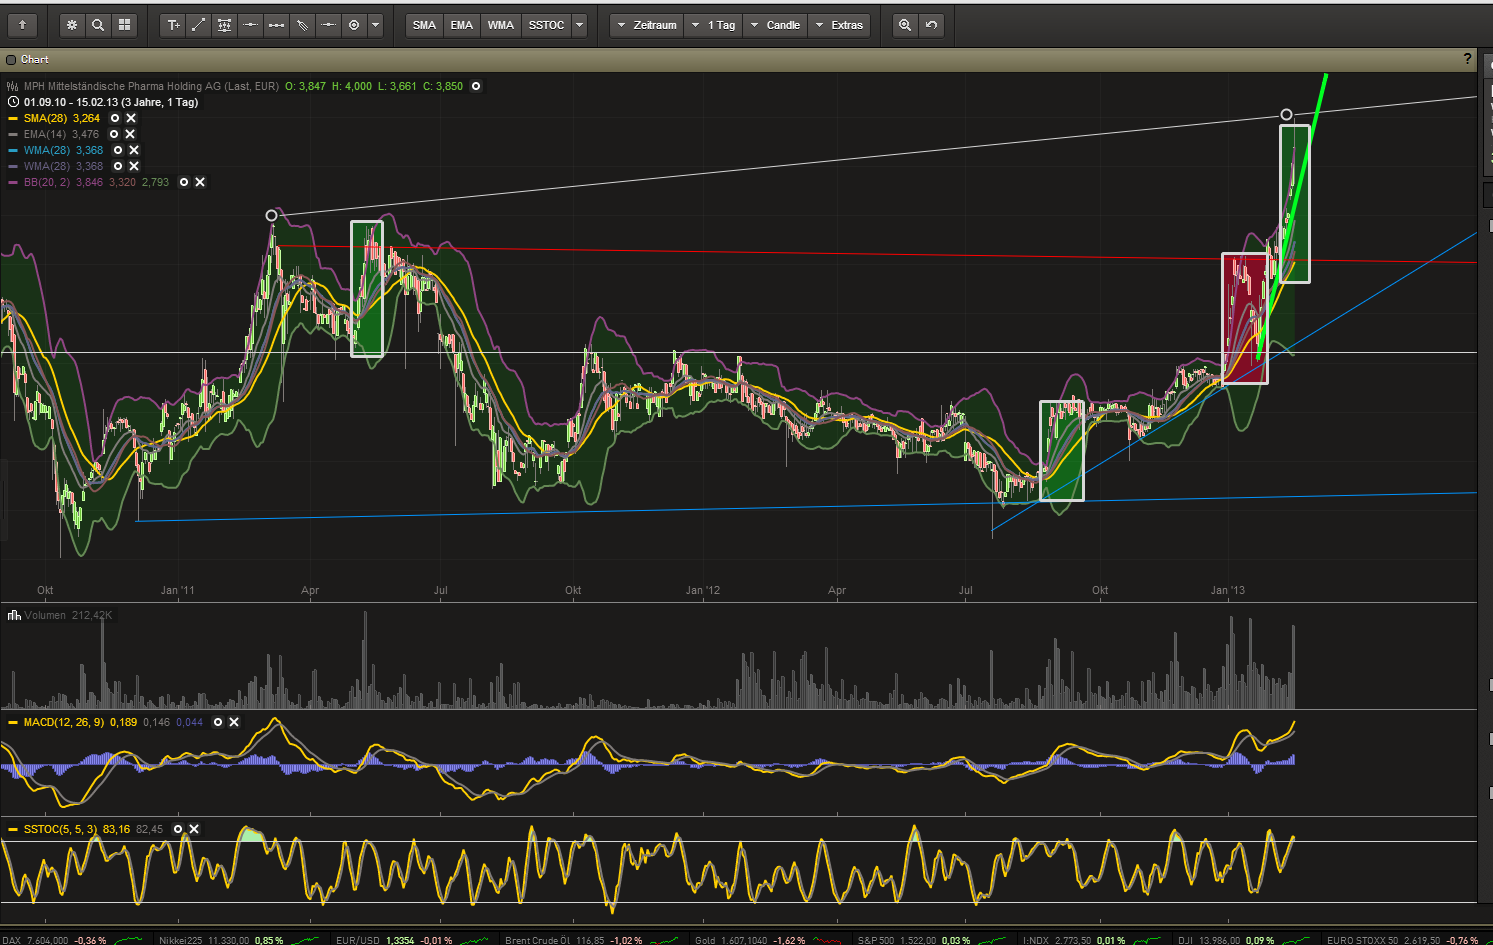Open EMA(14) indicator settings circle
1493x945 pixels.
(x=114, y=134)
